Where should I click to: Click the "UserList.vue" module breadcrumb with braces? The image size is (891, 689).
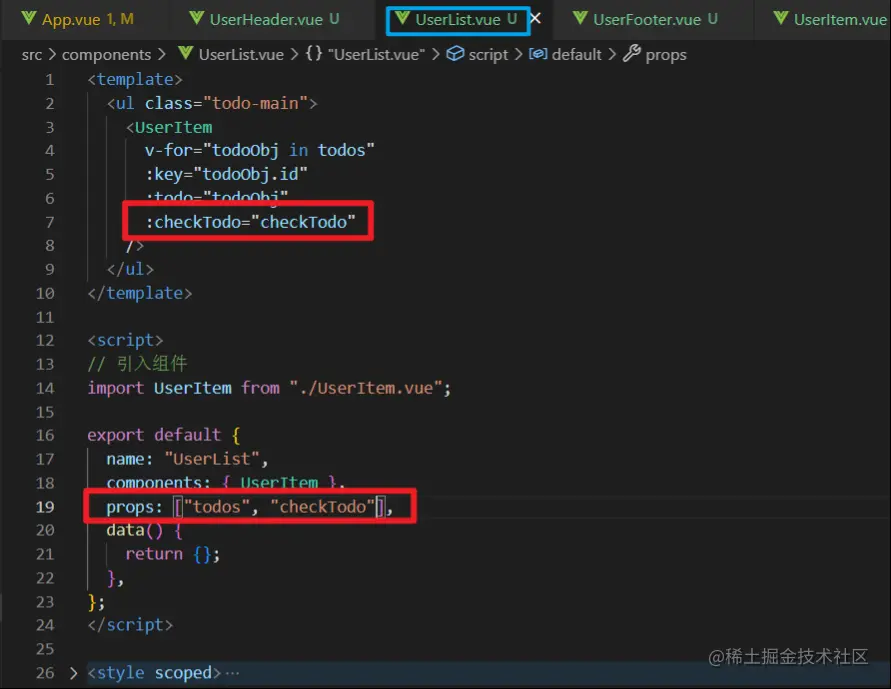click(x=376, y=55)
